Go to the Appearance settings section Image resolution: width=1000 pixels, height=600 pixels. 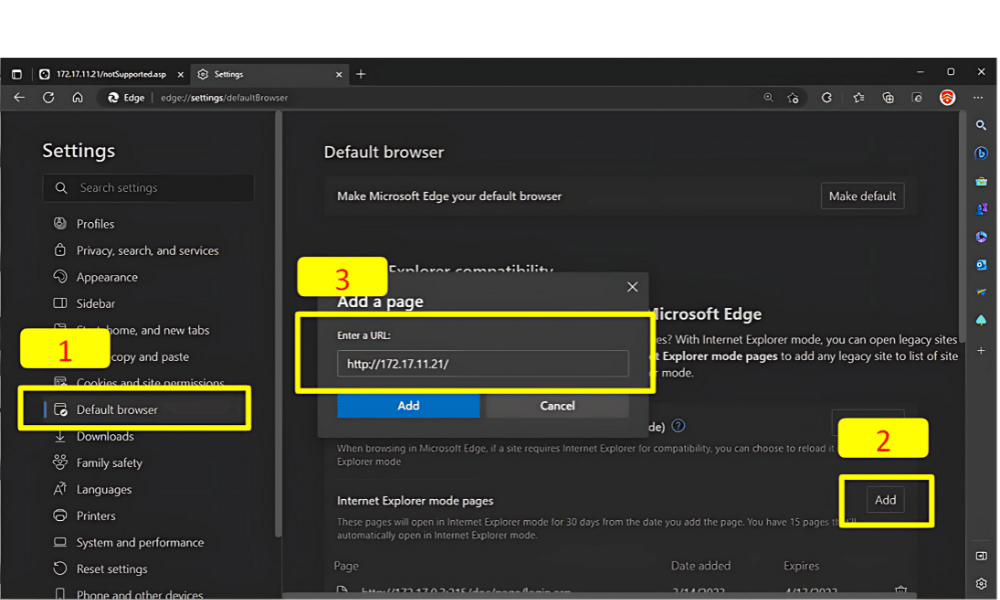pos(107,277)
